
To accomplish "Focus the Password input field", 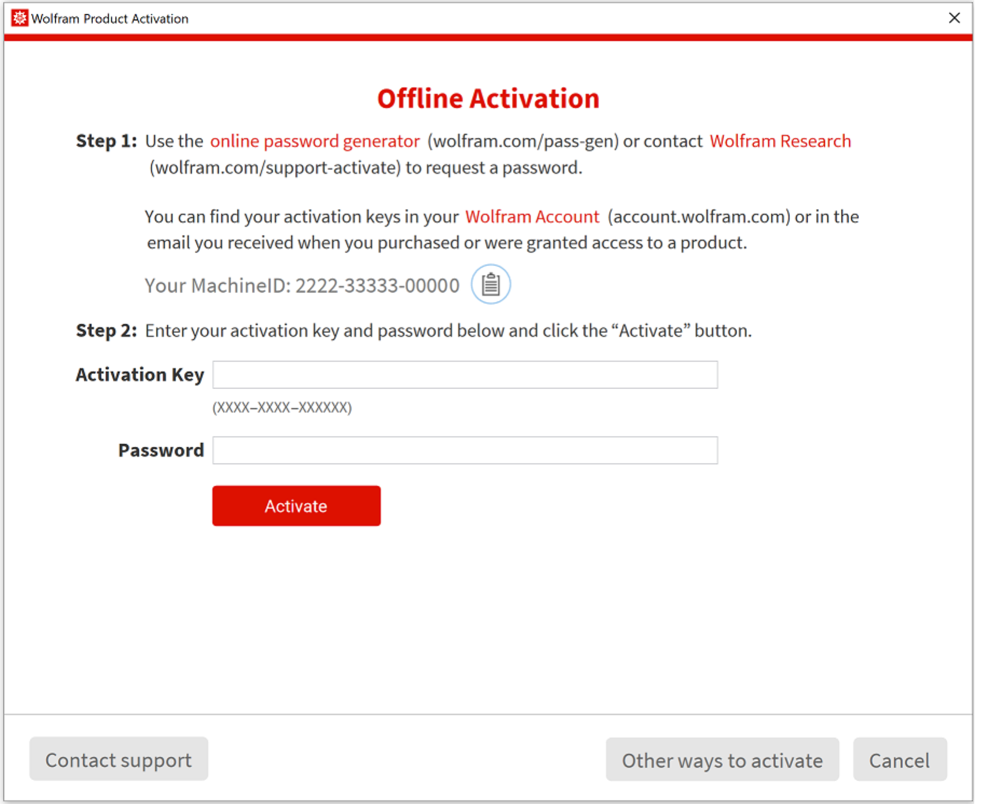I will coord(465,450).
